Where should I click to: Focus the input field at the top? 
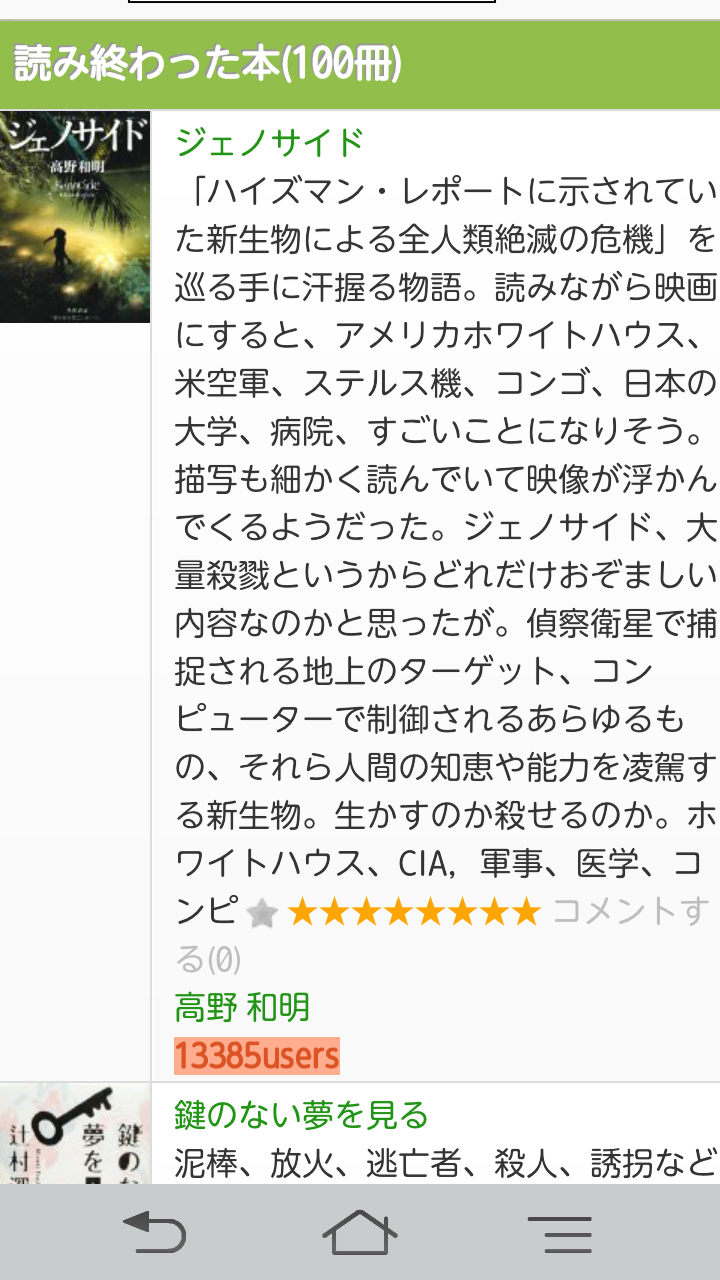pos(312,2)
